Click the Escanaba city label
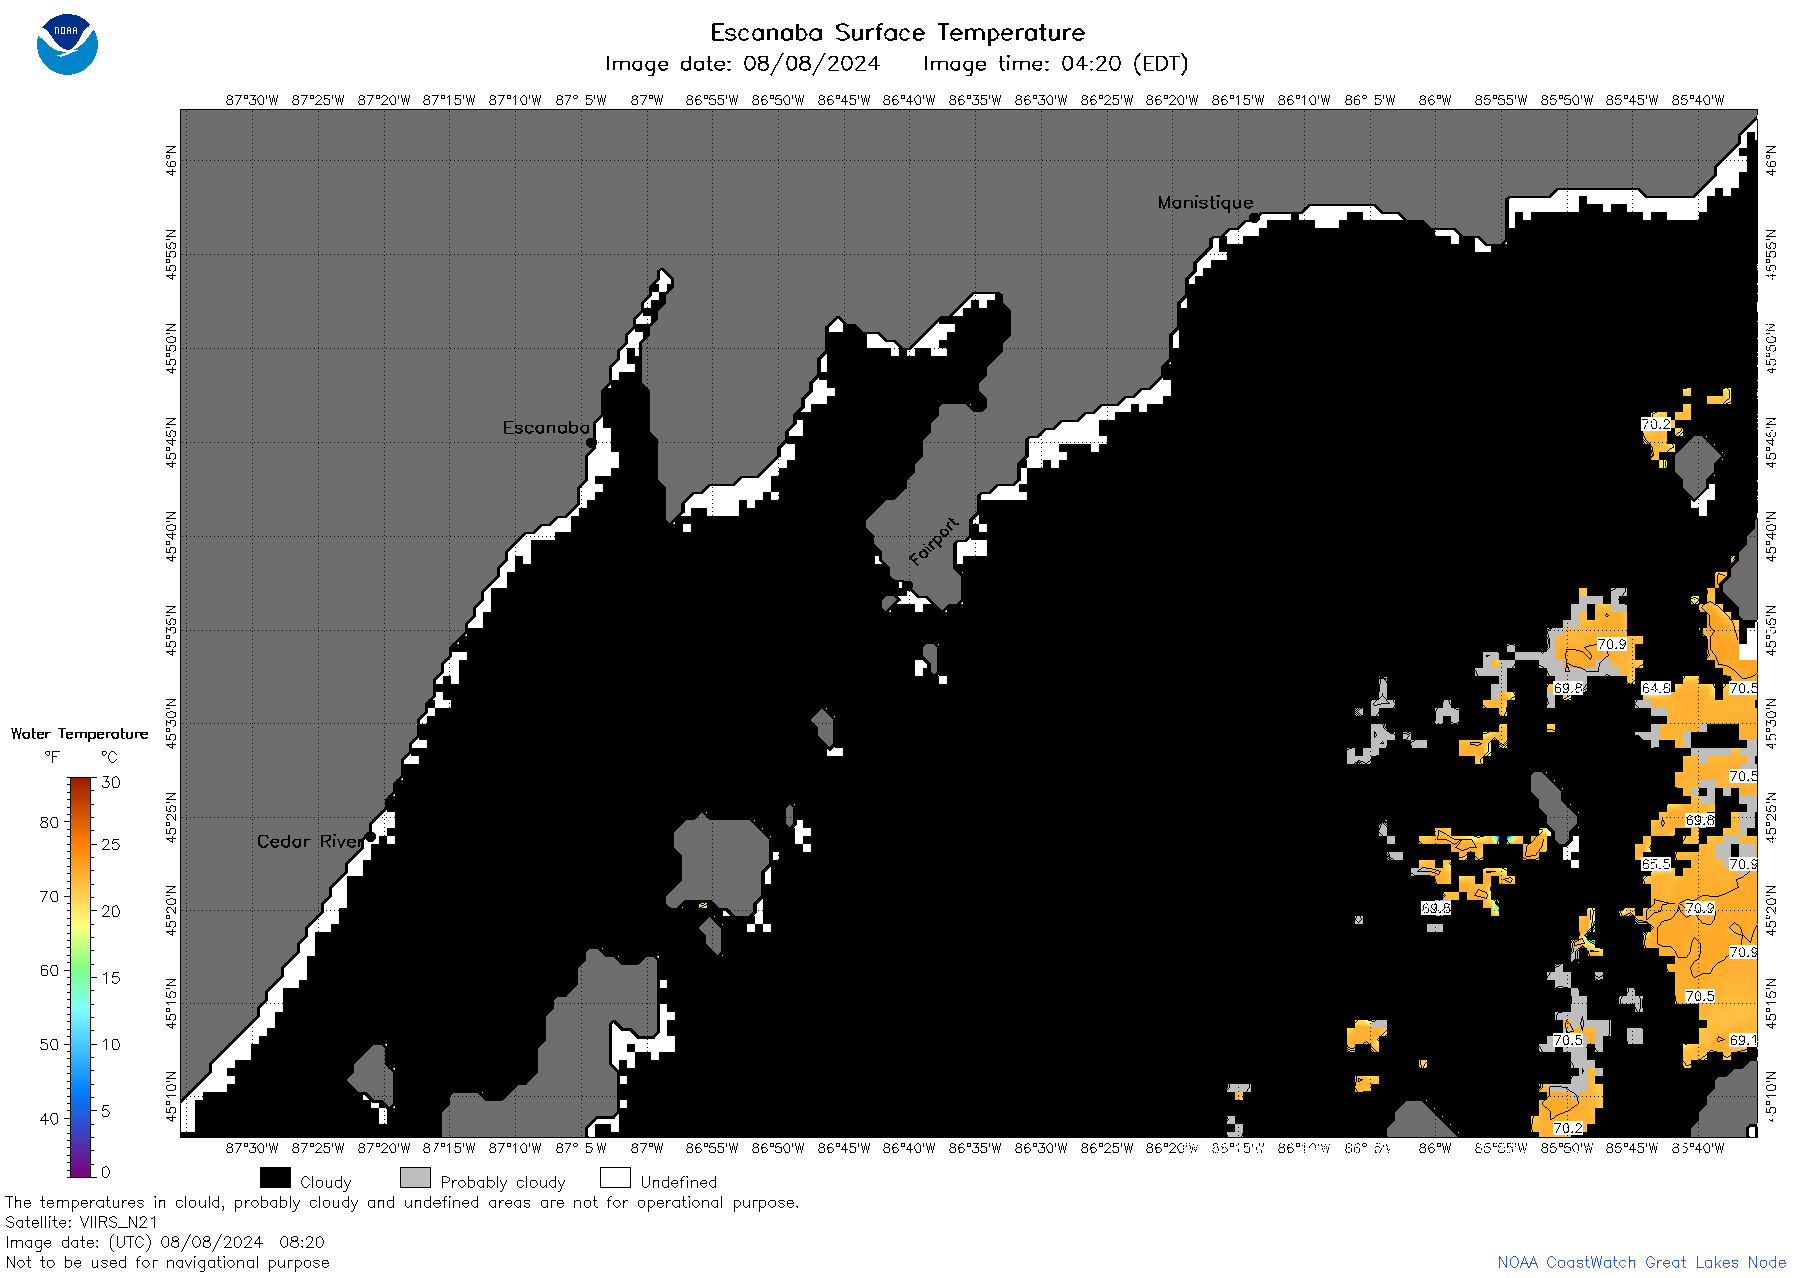 tap(546, 427)
